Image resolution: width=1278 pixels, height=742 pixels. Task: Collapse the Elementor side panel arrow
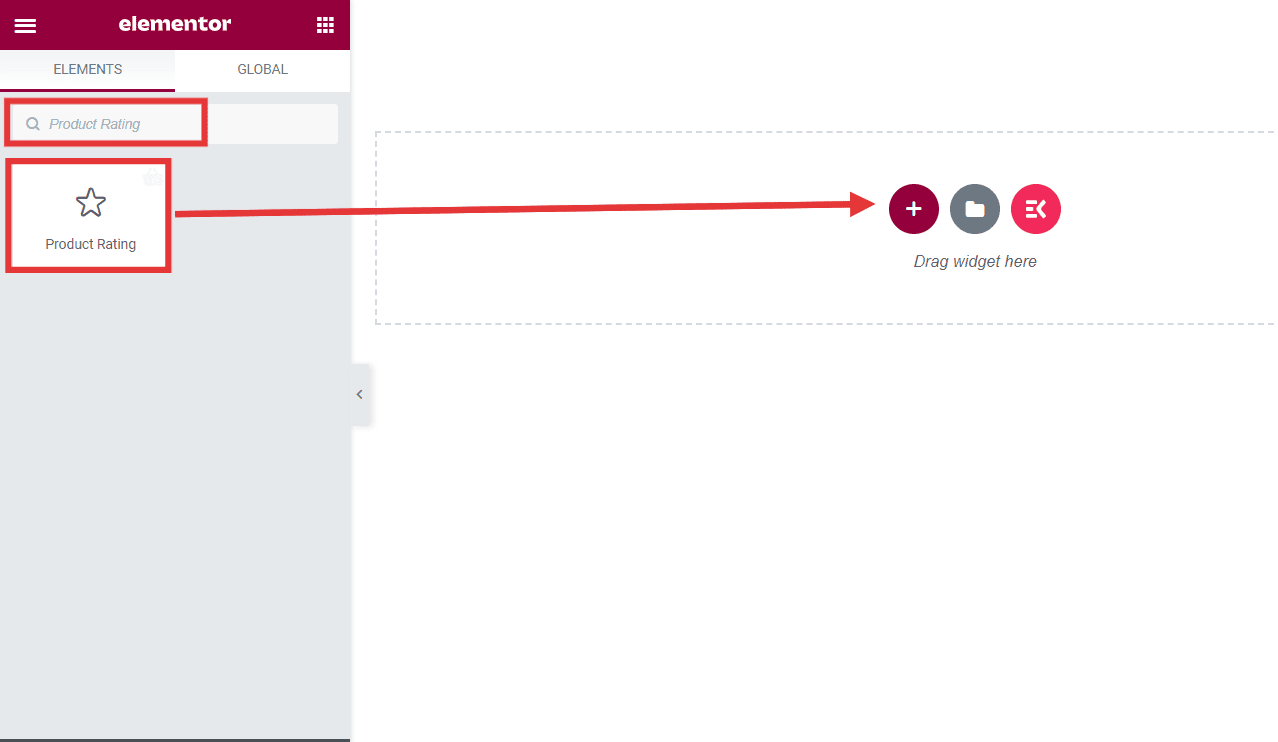coord(360,394)
